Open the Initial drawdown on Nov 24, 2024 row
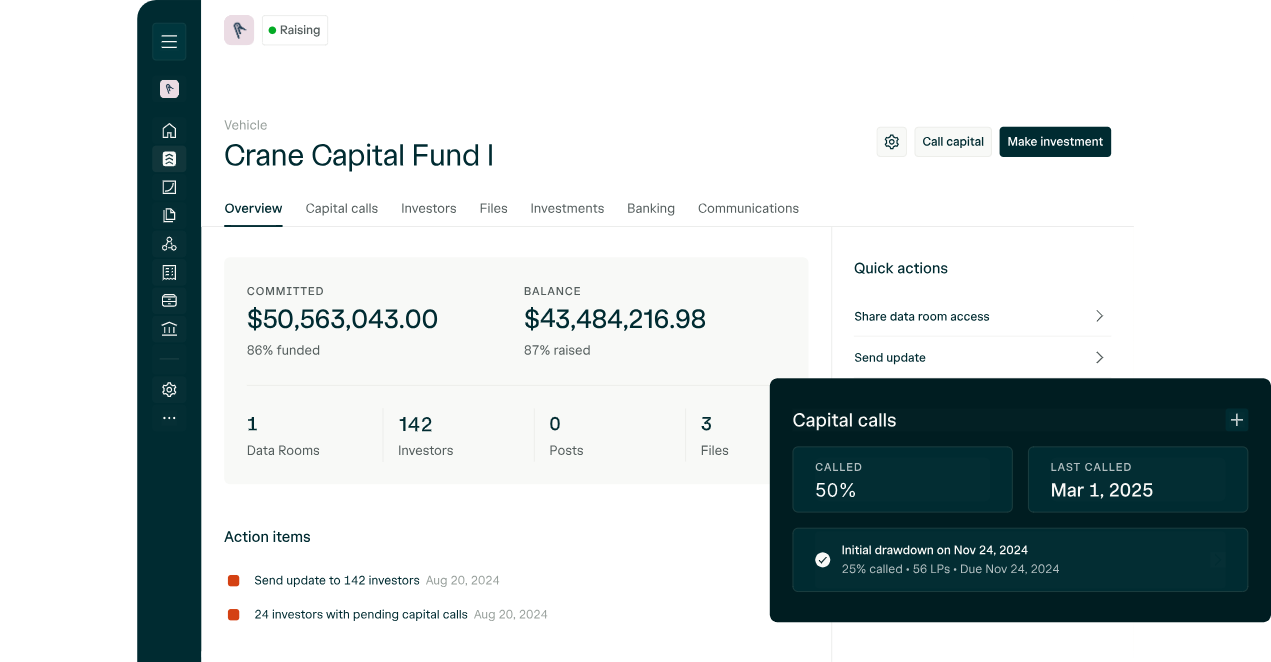This screenshot has width=1271, height=662. click(x=1020, y=560)
